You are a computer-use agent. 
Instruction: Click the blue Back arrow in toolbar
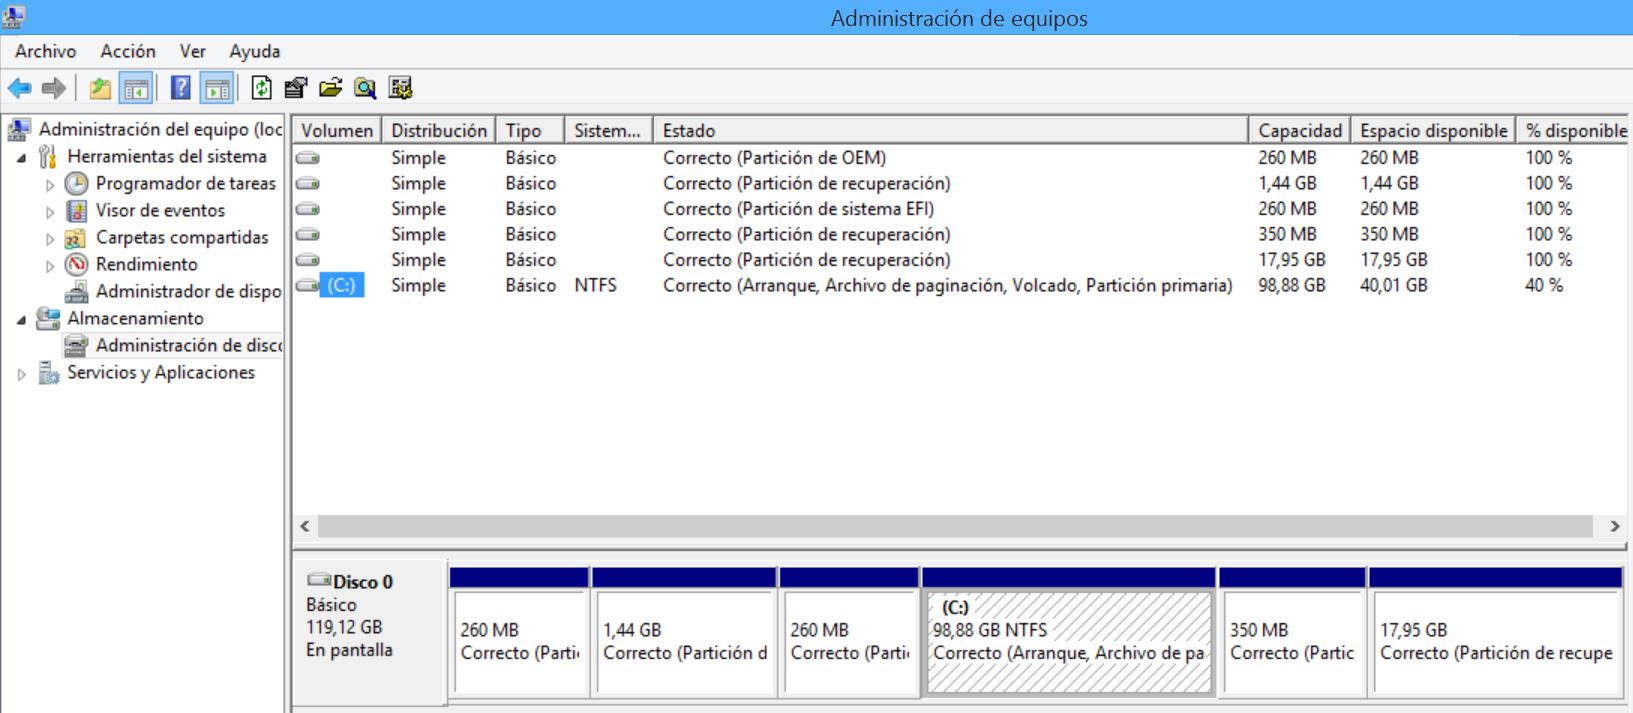click(x=19, y=88)
